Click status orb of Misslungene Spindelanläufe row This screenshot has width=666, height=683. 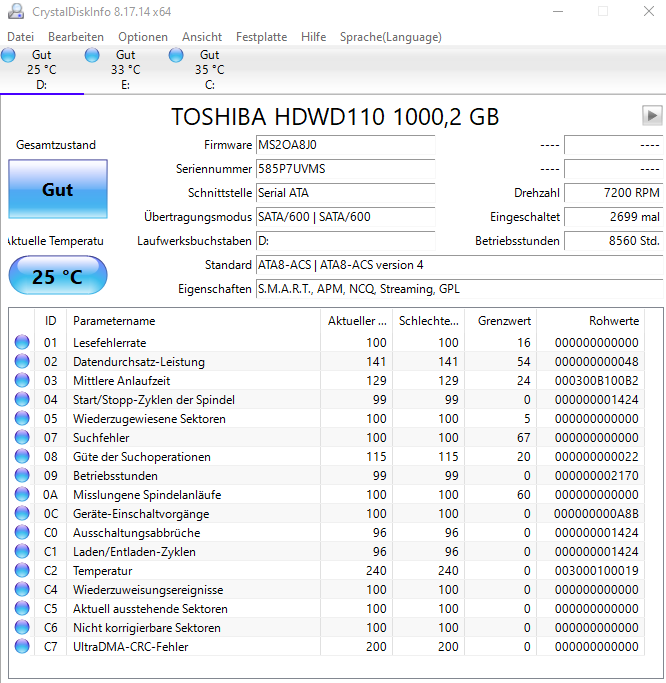coord(22,494)
